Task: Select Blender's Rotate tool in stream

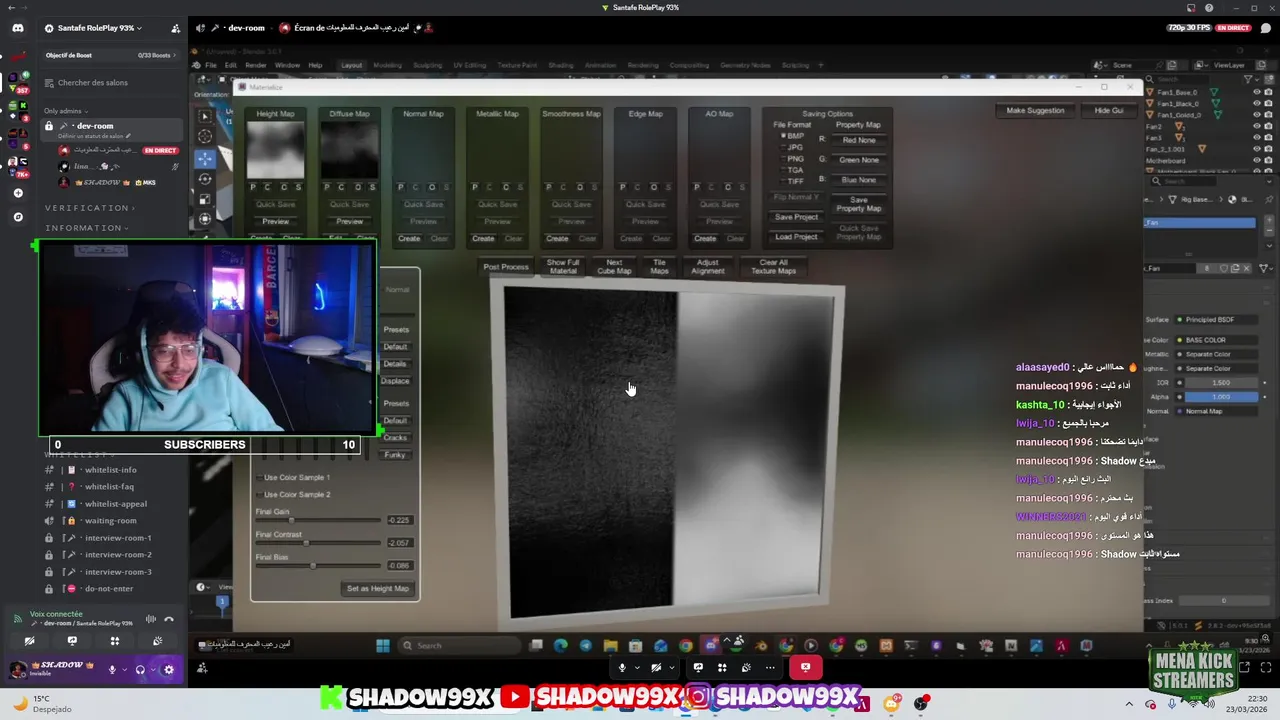Action: [x=205, y=179]
